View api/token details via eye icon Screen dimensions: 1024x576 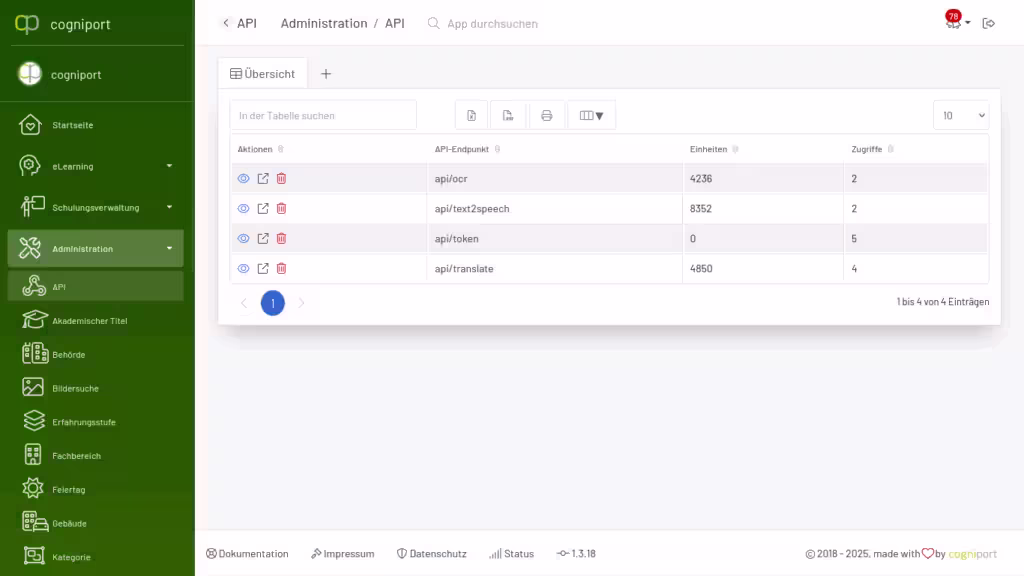click(243, 239)
